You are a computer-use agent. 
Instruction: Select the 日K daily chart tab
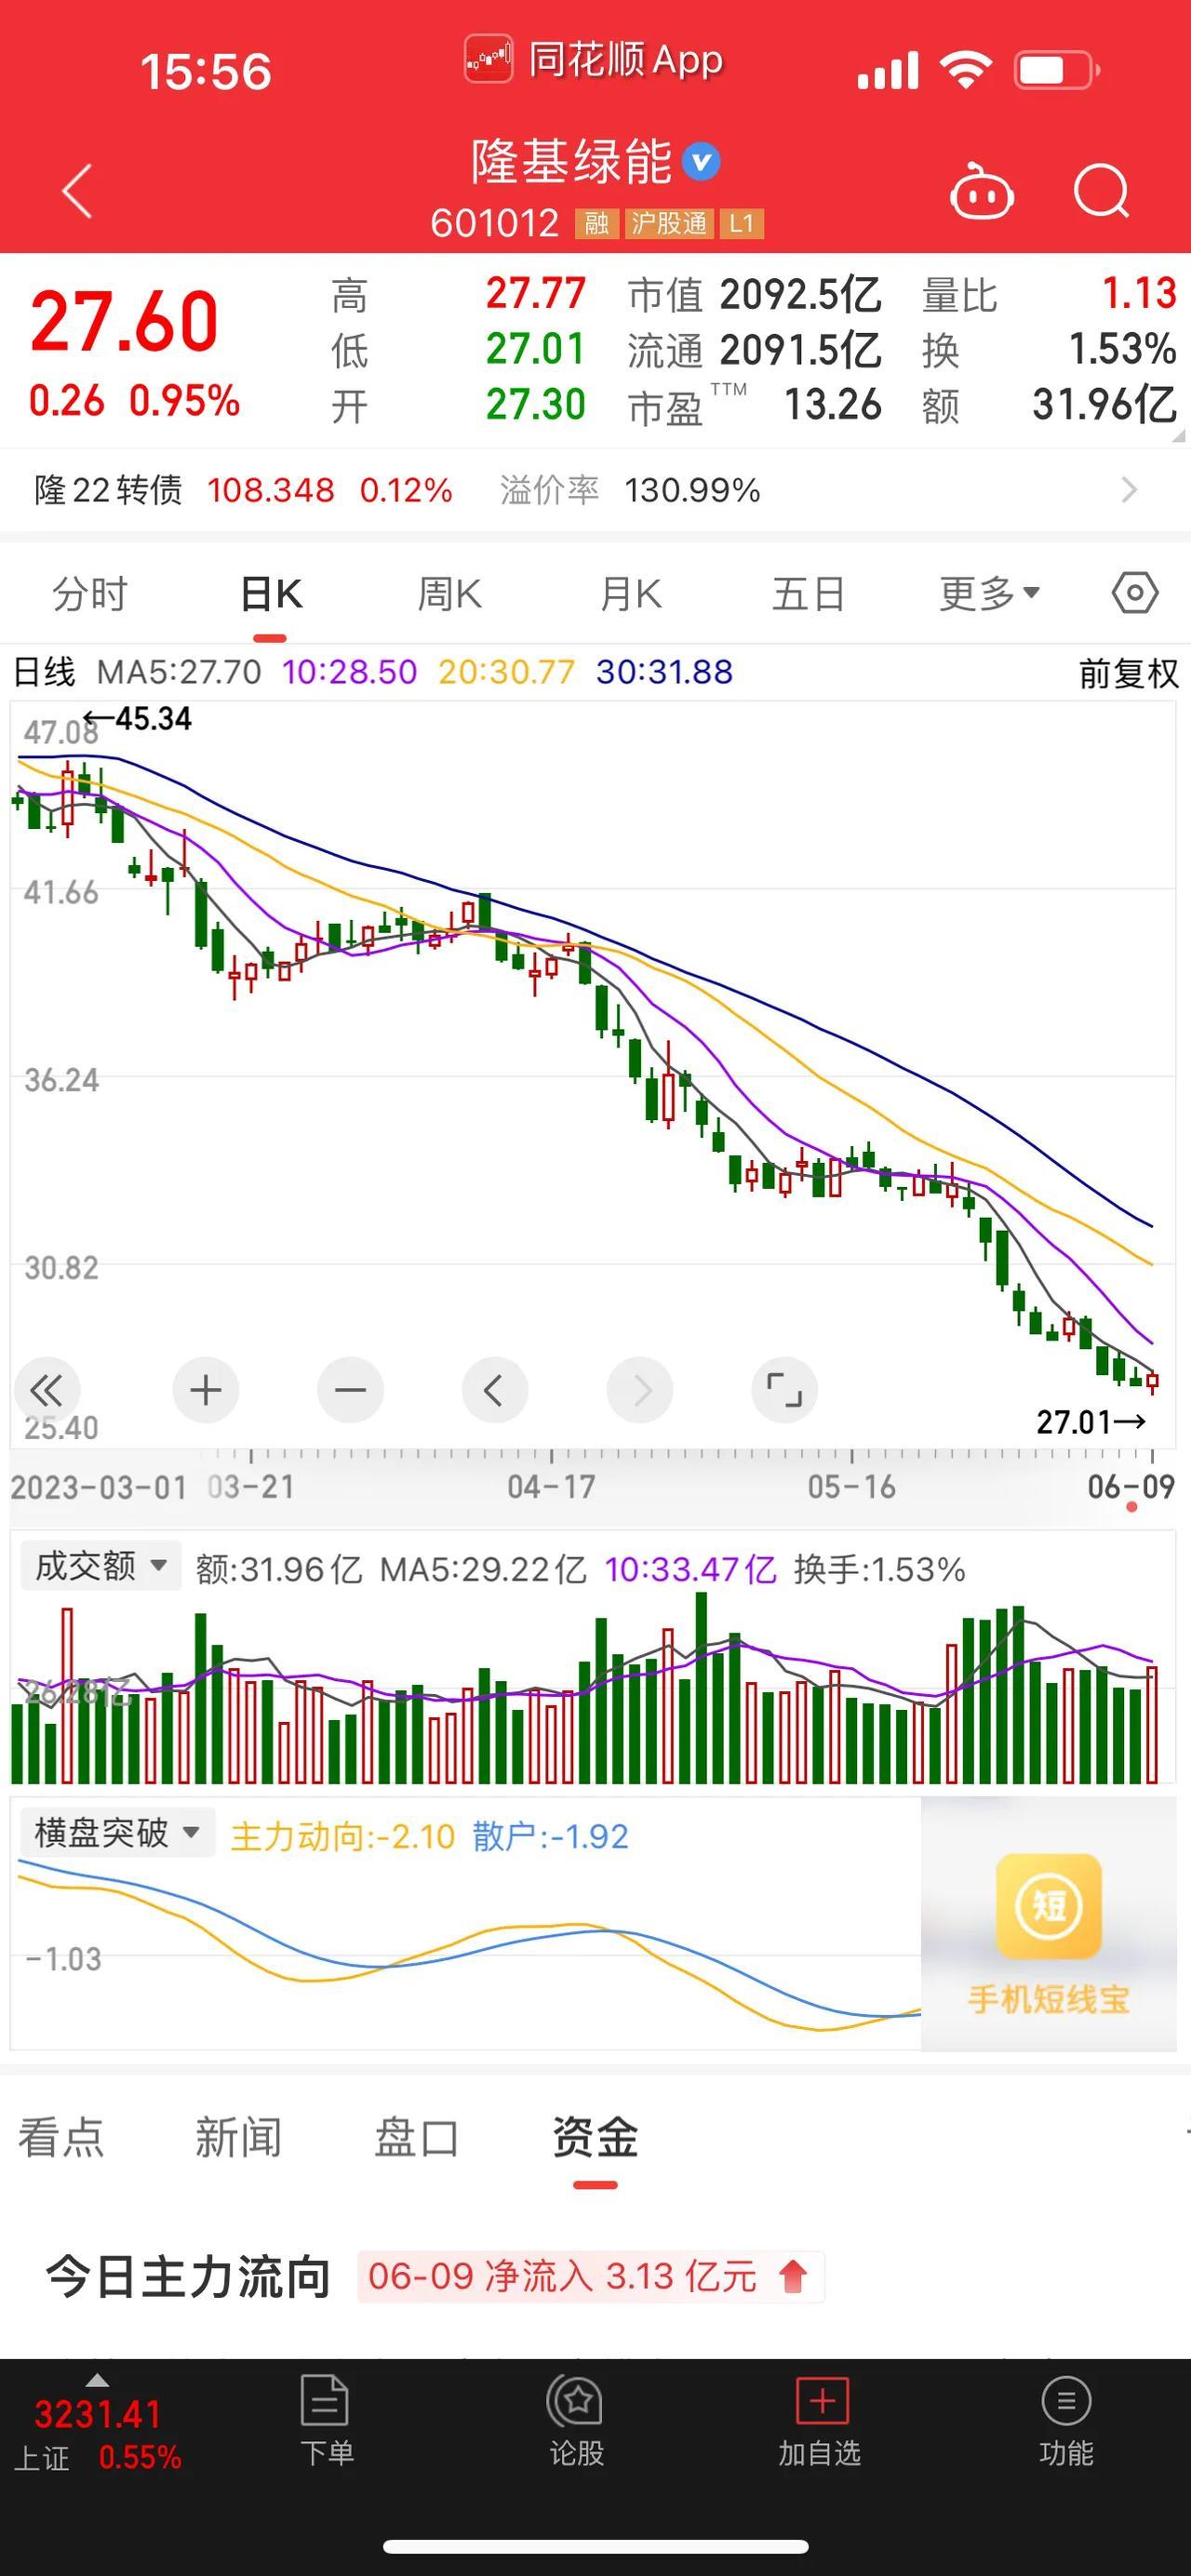point(271,593)
